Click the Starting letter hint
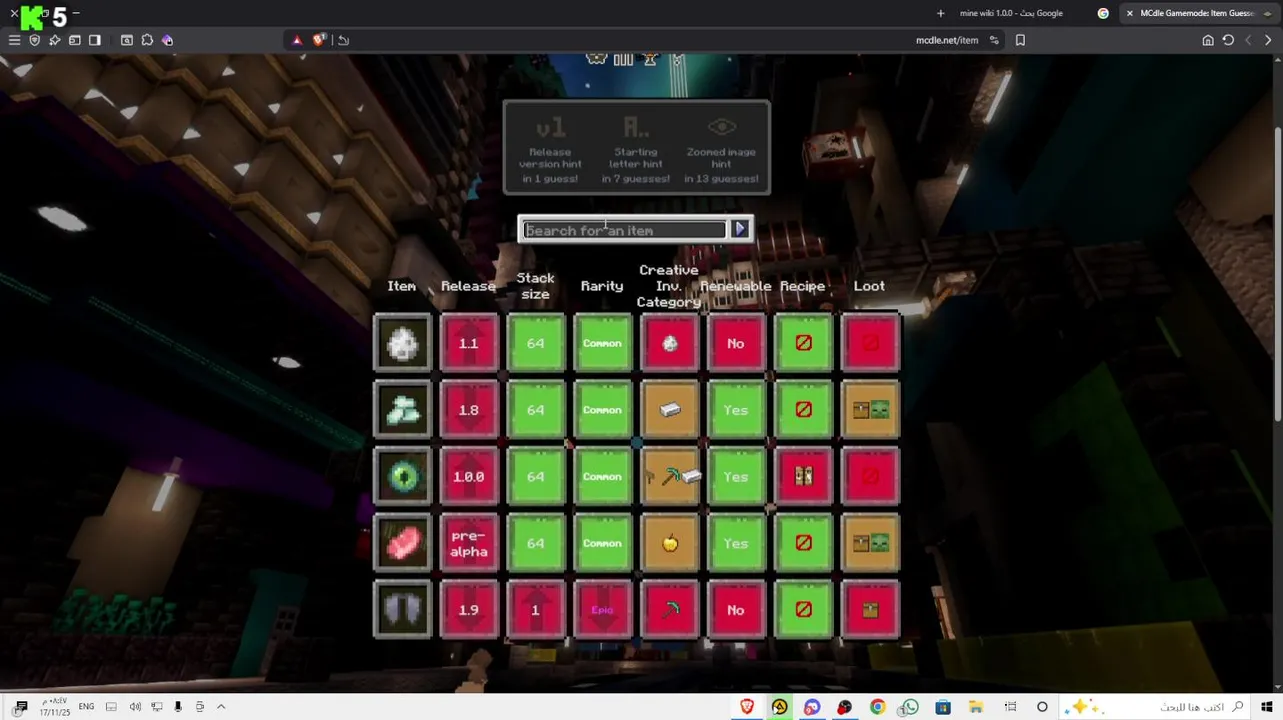This screenshot has height=720, width=1283. 636,152
